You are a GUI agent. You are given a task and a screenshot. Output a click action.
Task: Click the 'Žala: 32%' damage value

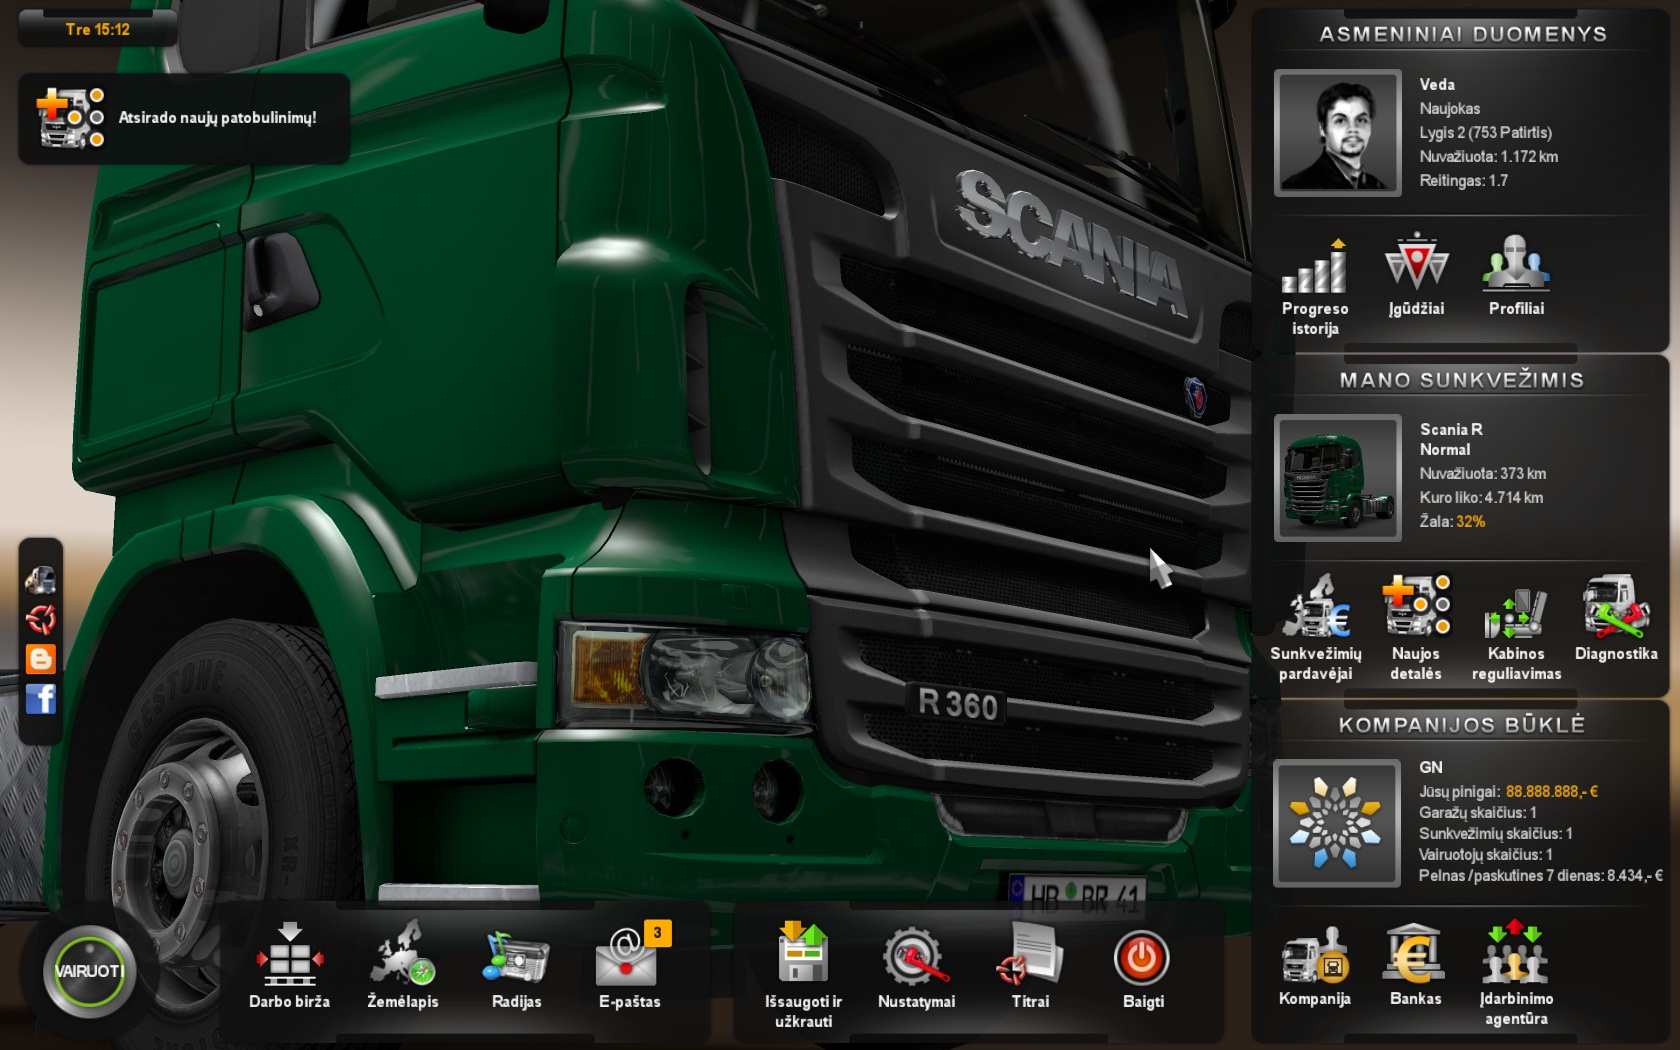pyautogui.click(x=1452, y=522)
